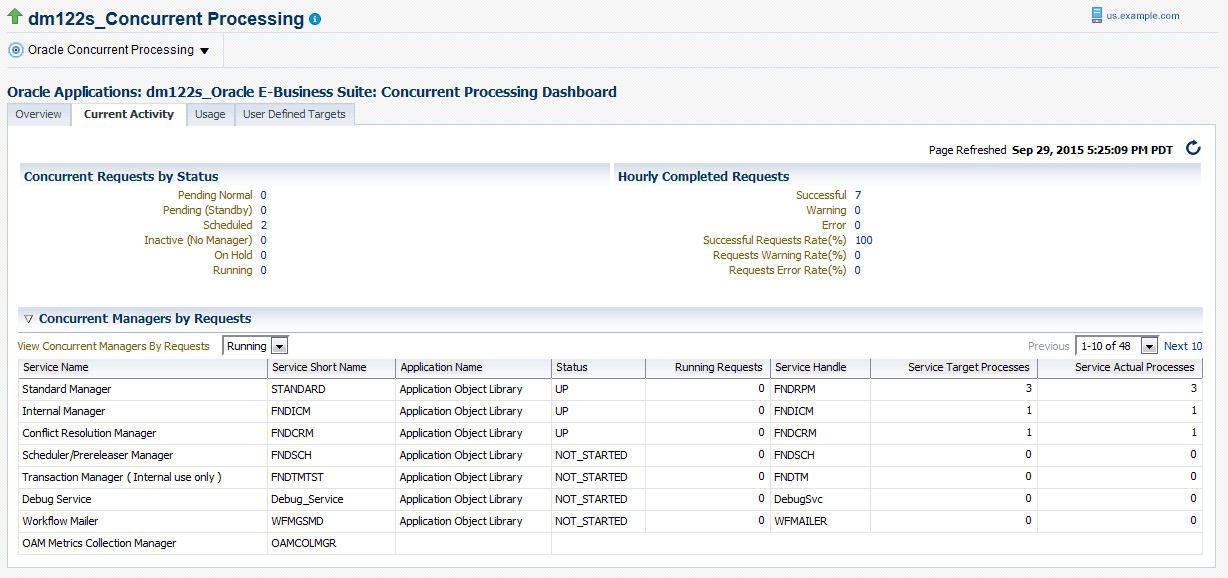Sort by Service Short Name column header
This screenshot has height=578, width=1228.
[x=331, y=367]
